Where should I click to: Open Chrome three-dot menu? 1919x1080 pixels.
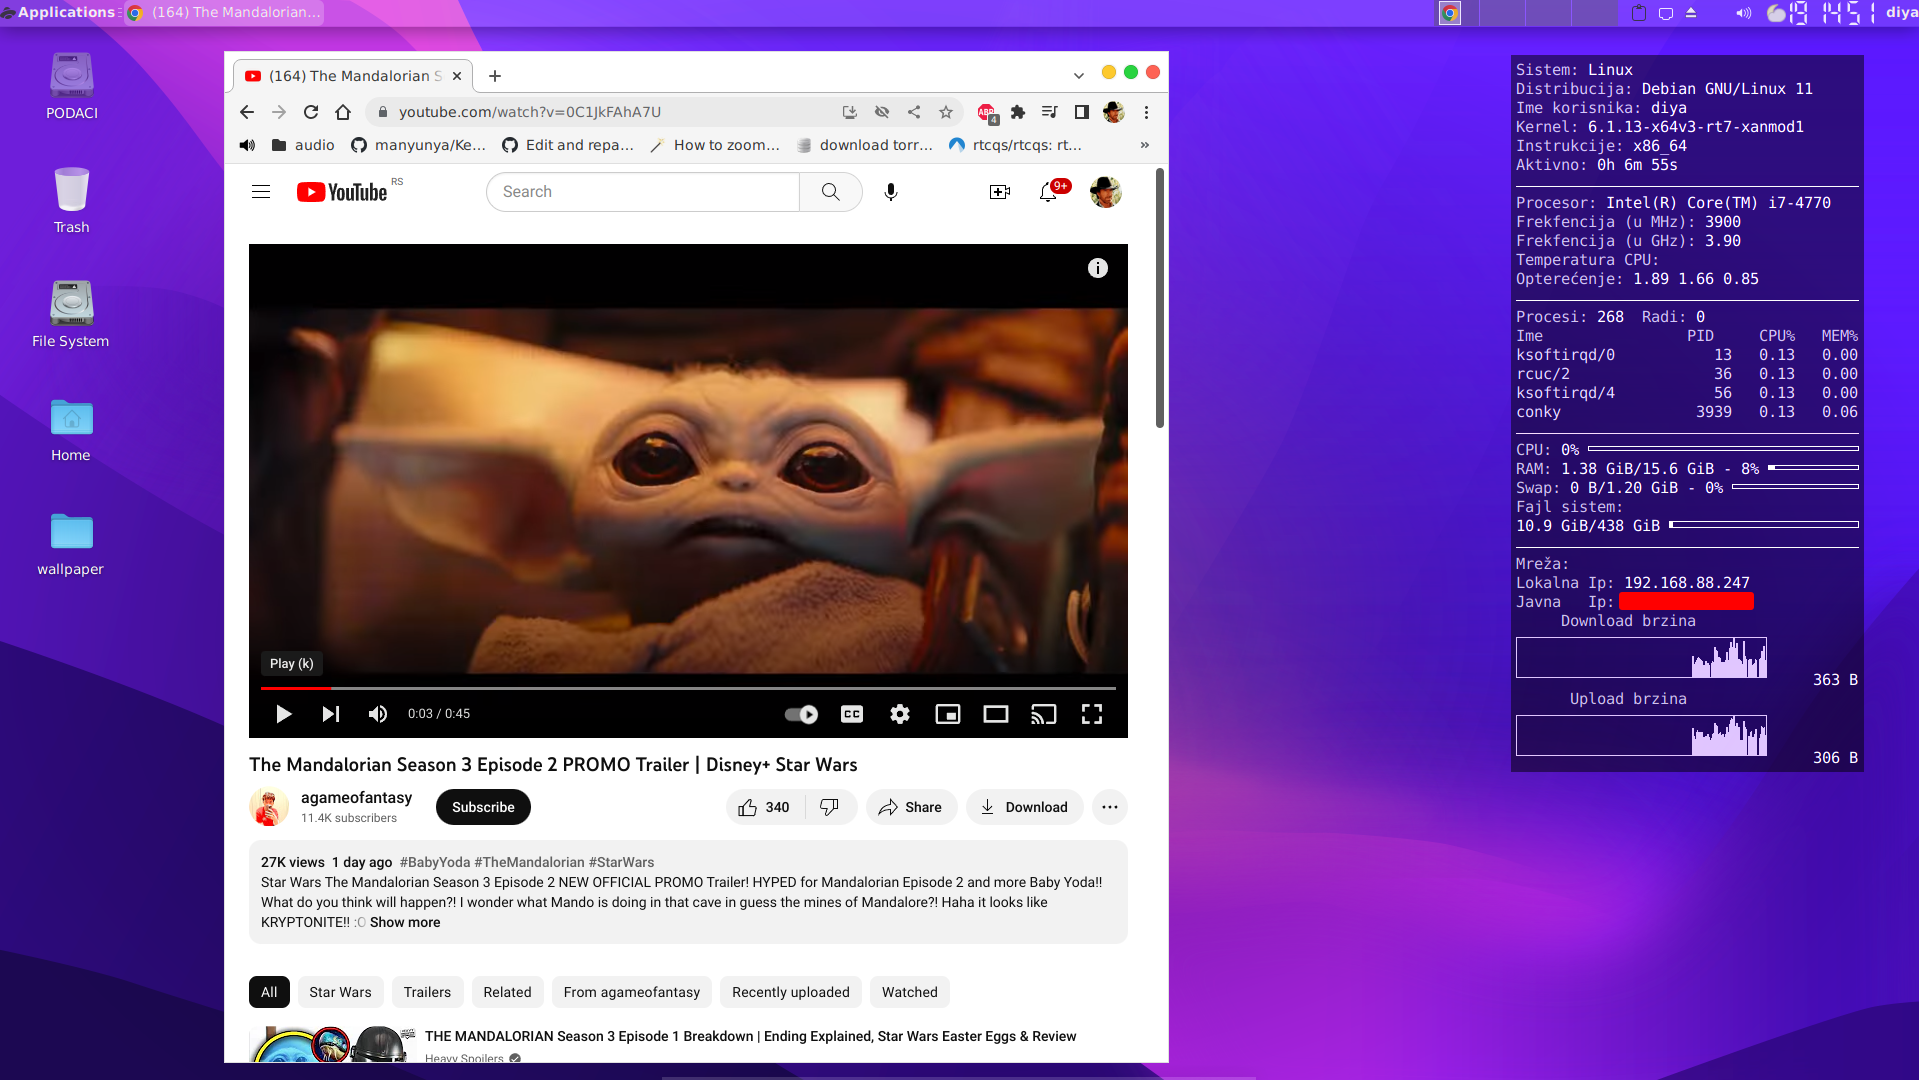tap(1147, 112)
